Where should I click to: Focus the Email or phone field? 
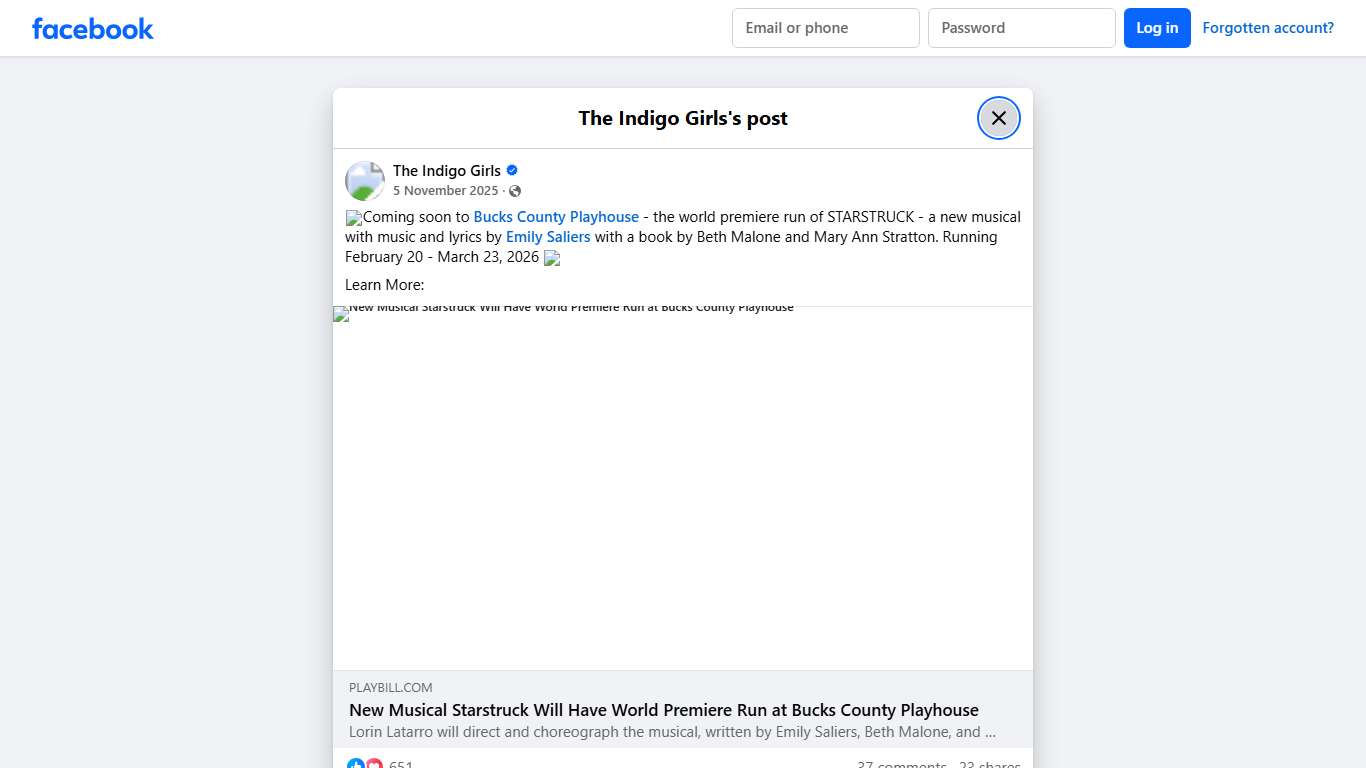[826, 28]
